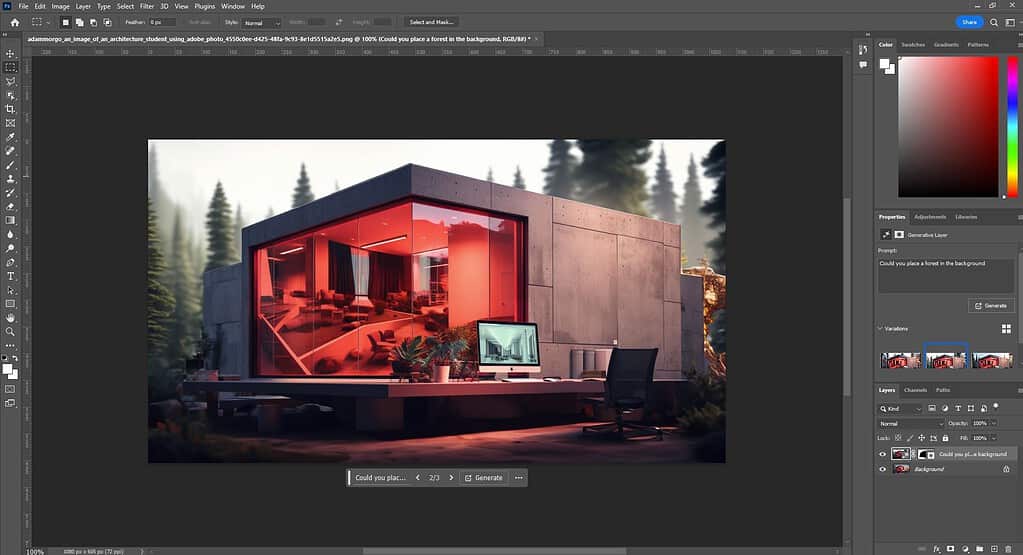Select the Move tool
The height and width of the screenshot is (555, 1023).
[x=10, y=53]
